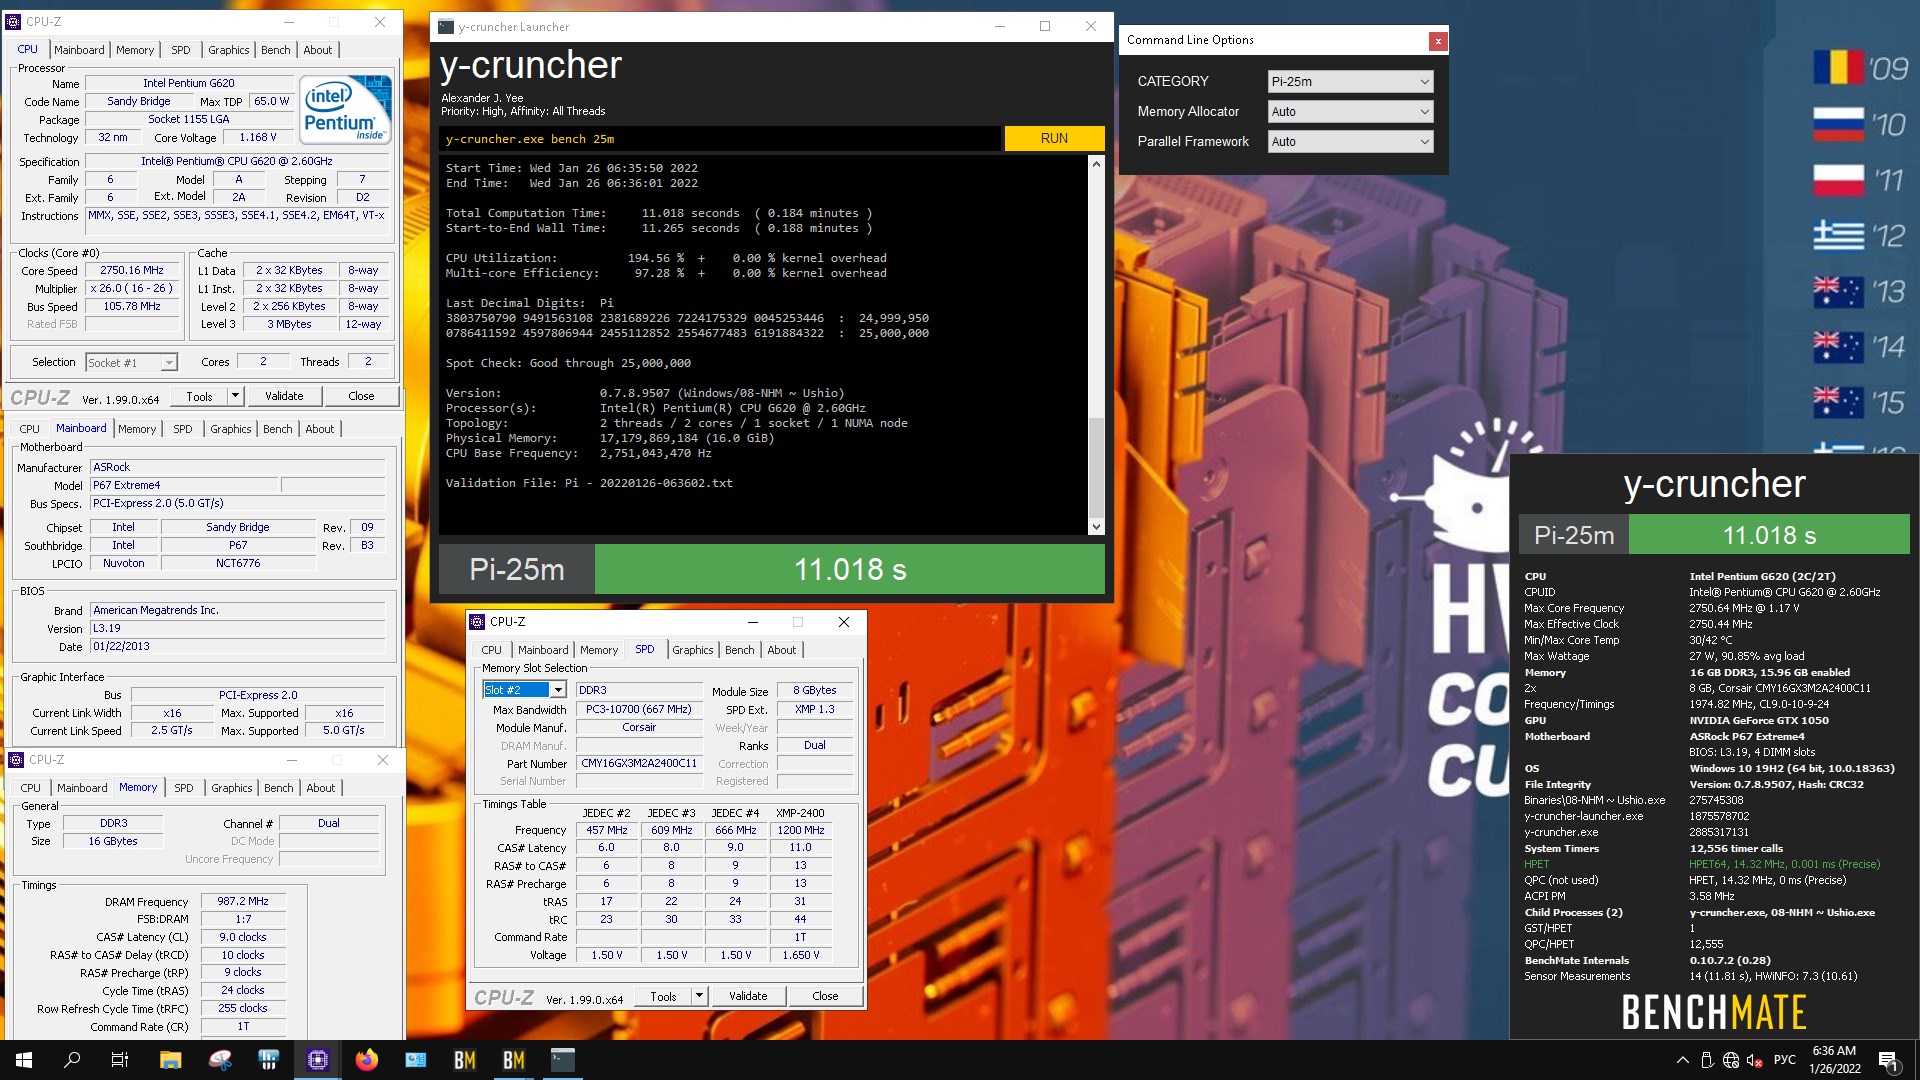Viewport: 1920px width, 1080px height.
Task: Open the Snipping Tool taskbar icon
Action: point(220,1060)
